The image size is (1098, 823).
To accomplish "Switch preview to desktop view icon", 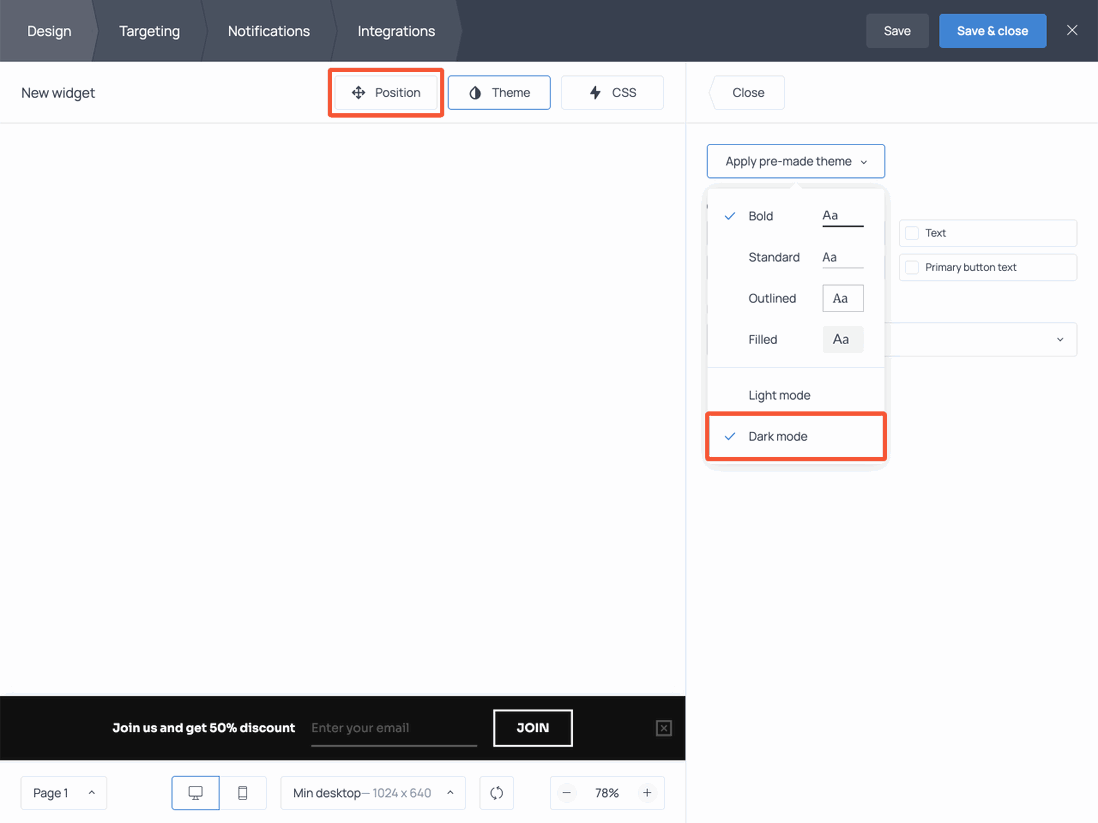I will point(195,792).
